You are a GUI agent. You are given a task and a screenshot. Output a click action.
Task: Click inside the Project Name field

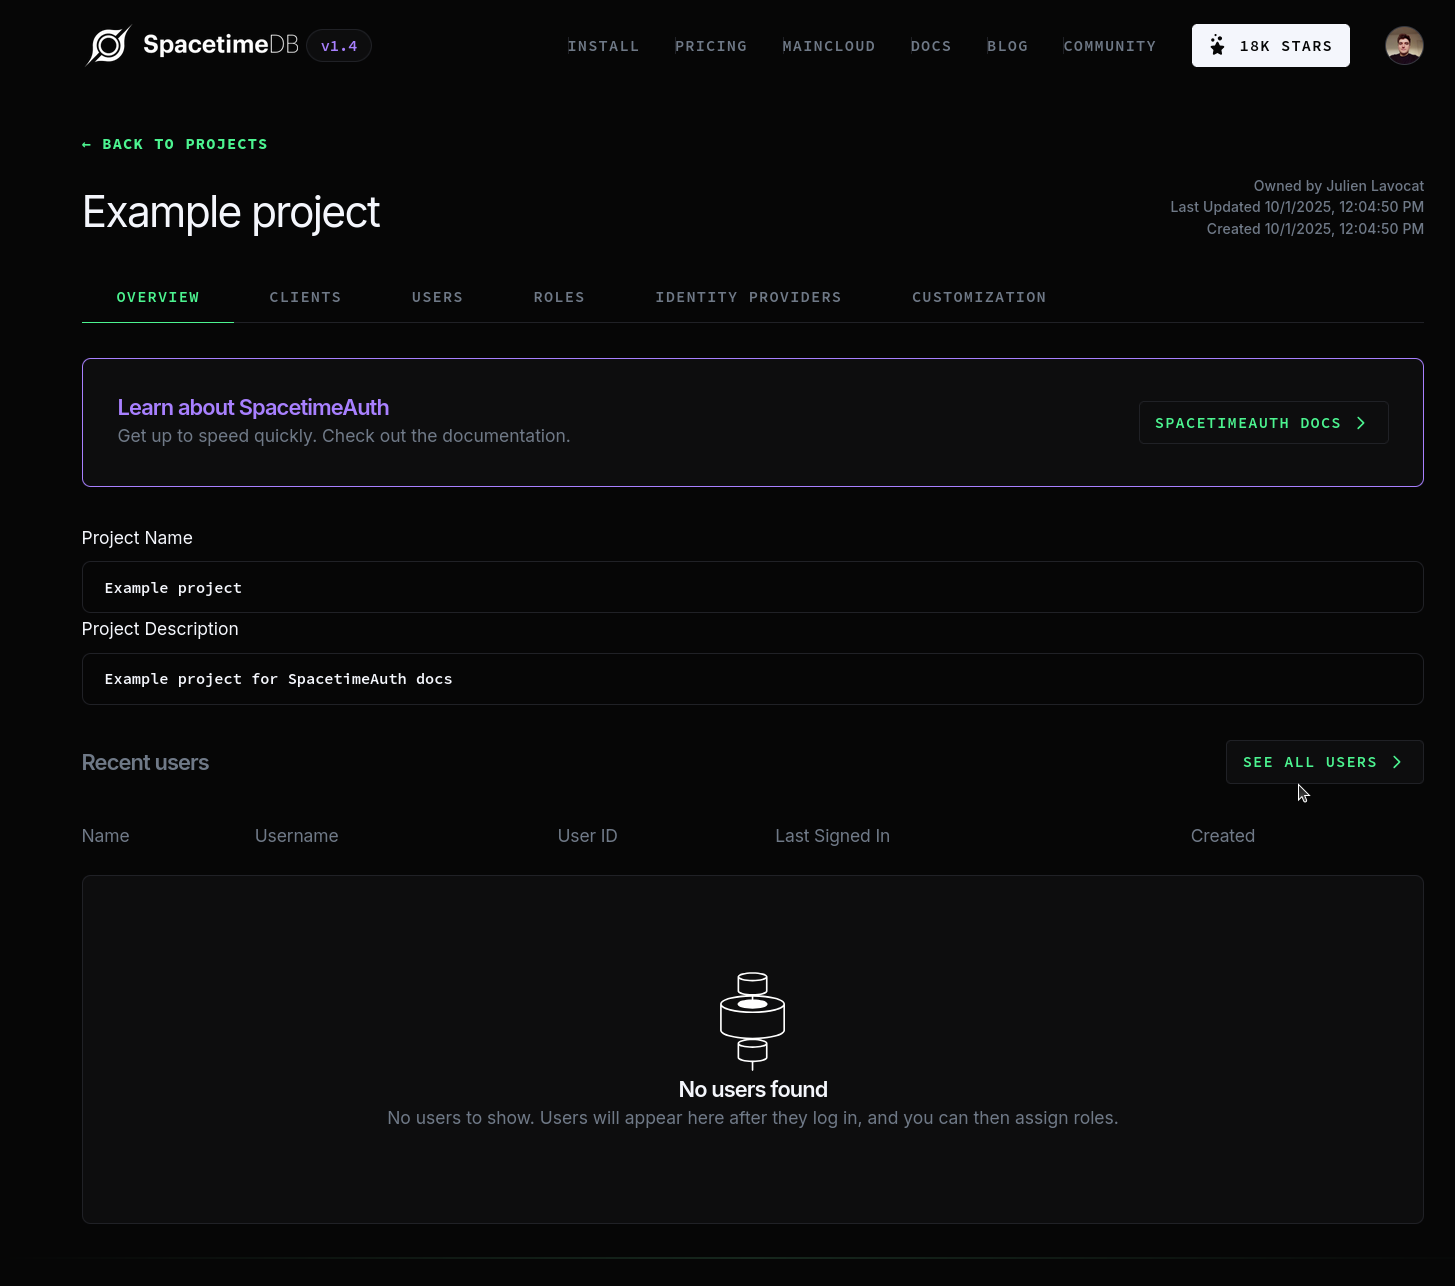(x=752, y=587)
